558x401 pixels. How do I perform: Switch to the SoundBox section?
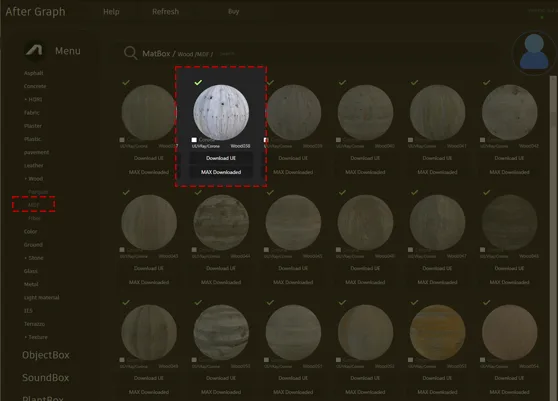[x=46, y=378]
